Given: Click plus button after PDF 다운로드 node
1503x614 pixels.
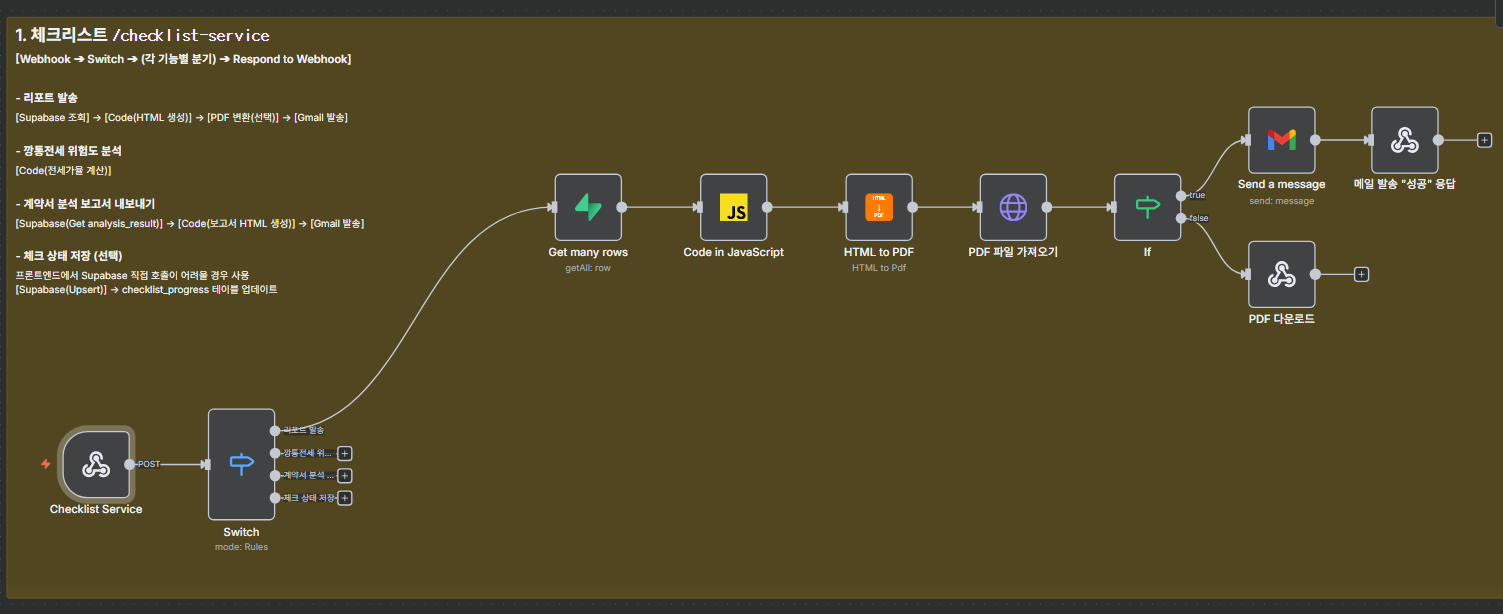Looking at the screenshot, I should pos(1361,274).
